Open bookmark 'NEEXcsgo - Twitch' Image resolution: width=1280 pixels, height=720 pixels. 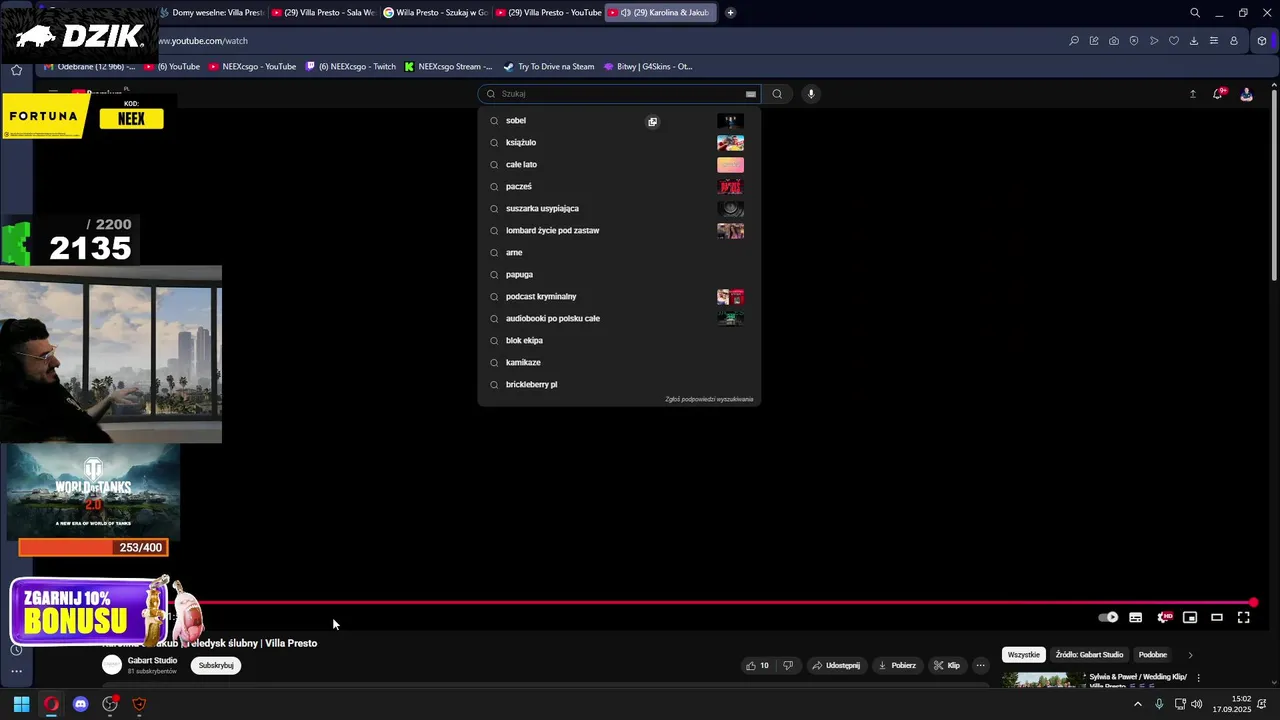click(x=351, y=67)
